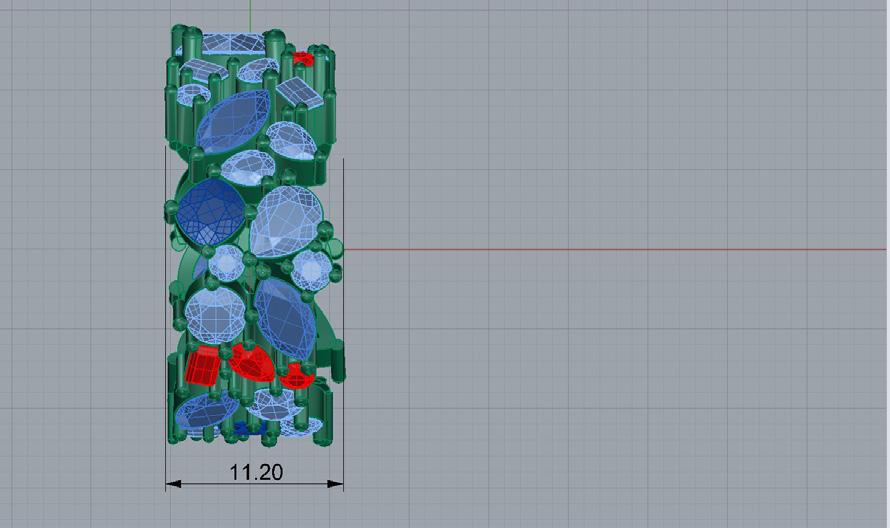The width and height of the screenshot is (890, 528).
Task: Select the small red gem at top
Action: tap(303, 58)
